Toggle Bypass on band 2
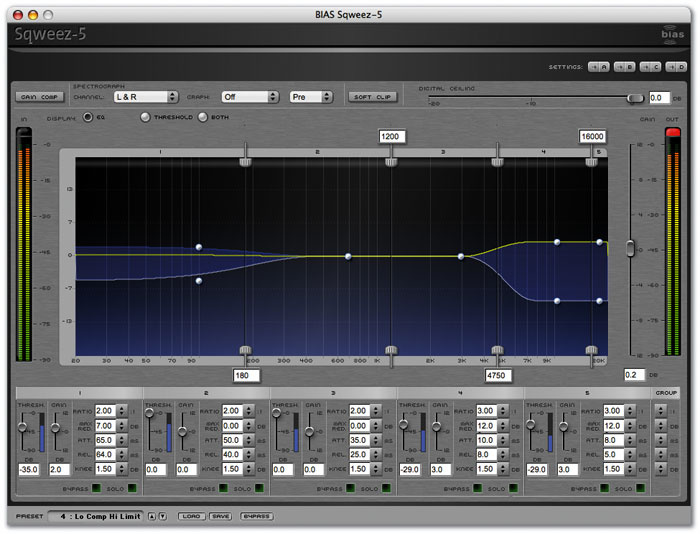 (x=223, y=488)
